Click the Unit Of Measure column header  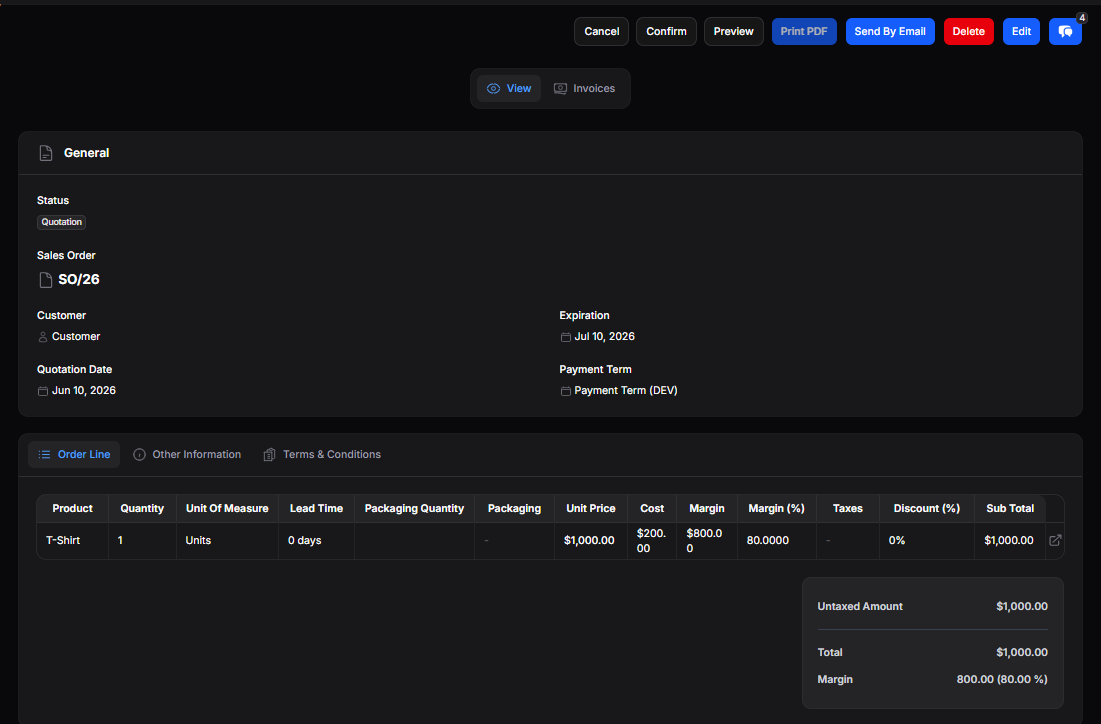point(227,508)
